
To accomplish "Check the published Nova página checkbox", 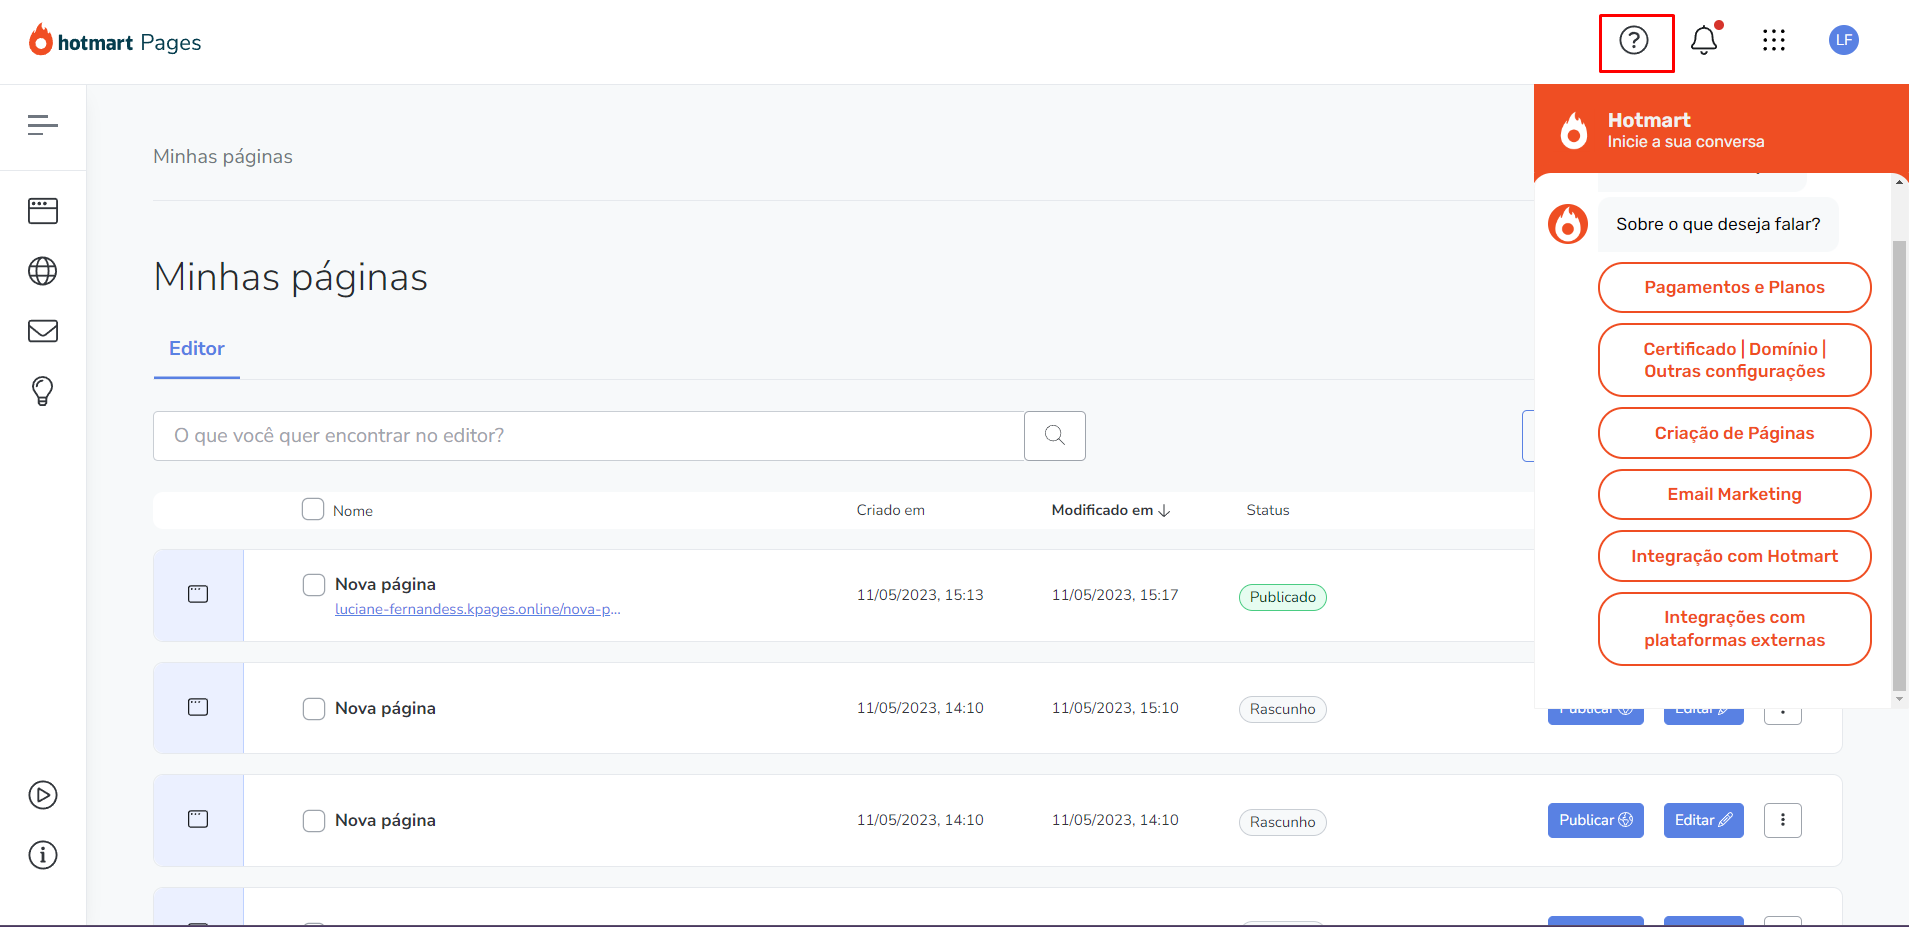I will coord(314,585).
